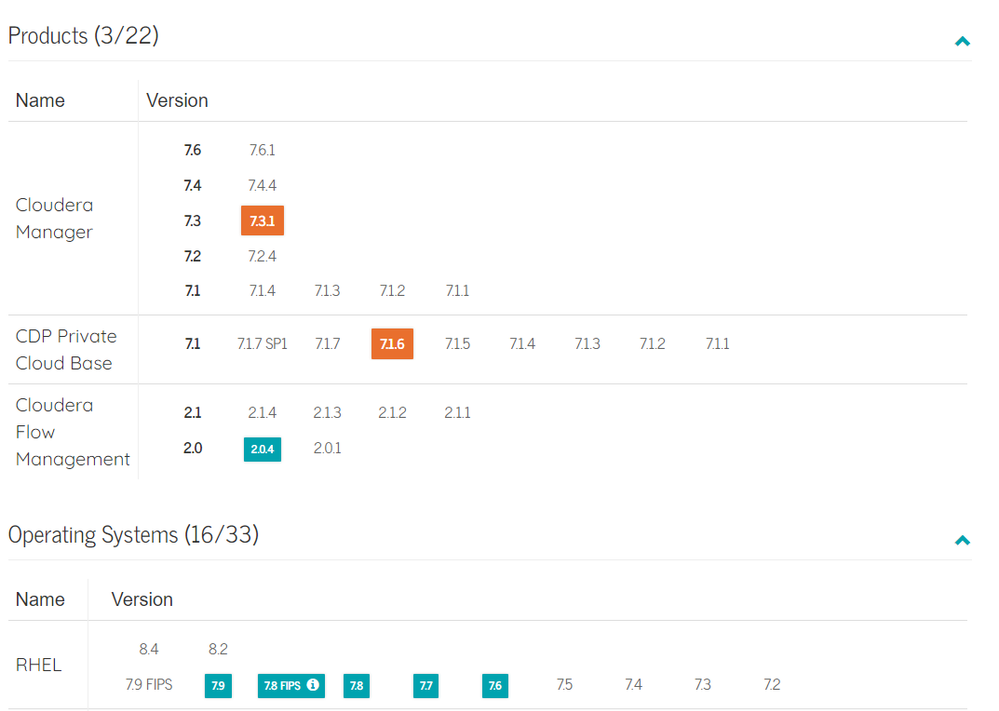Click the Cloudera Flow Management name
Image resolution: width=999 pixels, height=711 pixels.
click(73, 432)
